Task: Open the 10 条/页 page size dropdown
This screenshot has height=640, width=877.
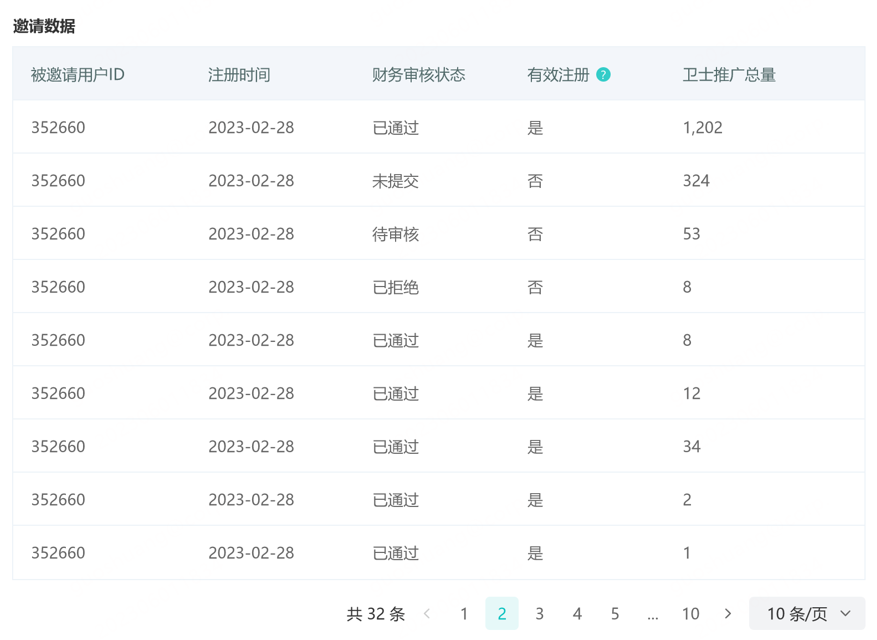Action: [807, 614]
